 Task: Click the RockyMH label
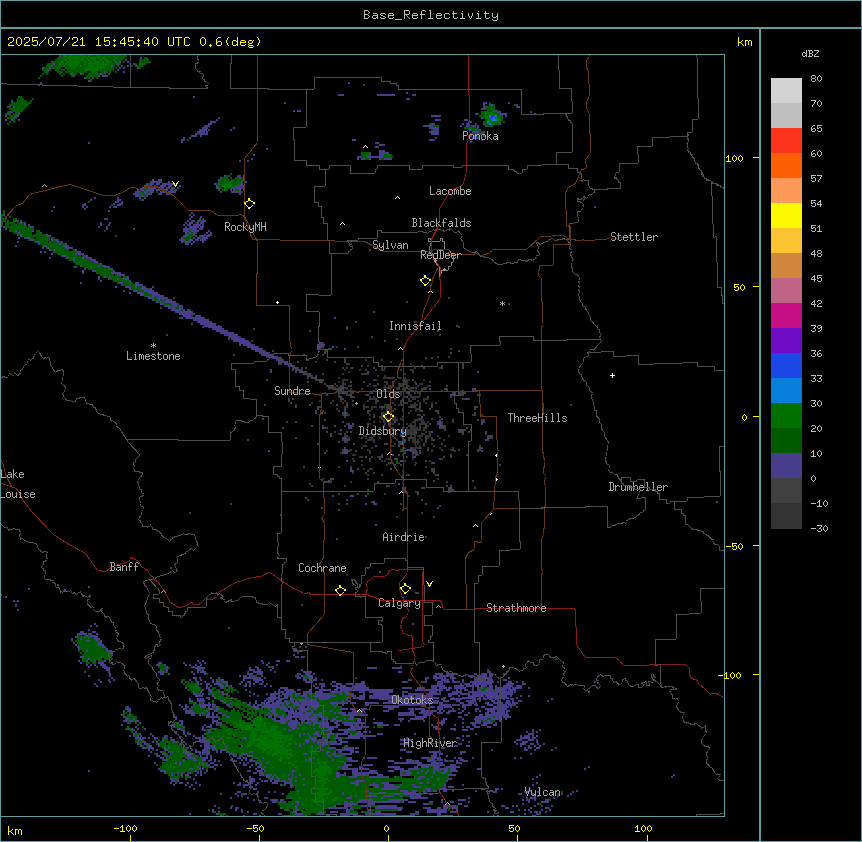tap(245, 227)
